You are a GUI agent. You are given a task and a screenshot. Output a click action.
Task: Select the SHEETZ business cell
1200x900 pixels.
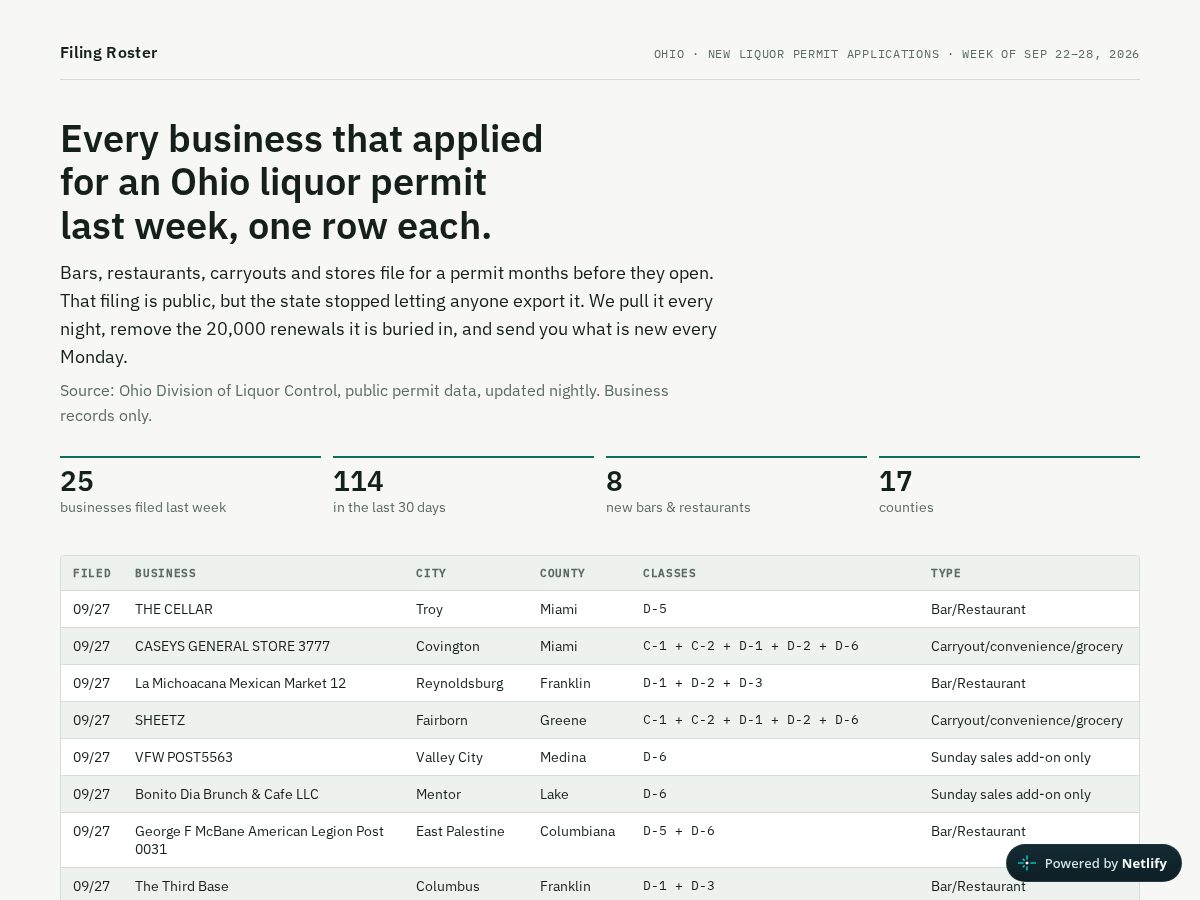(x=160, y=720)
